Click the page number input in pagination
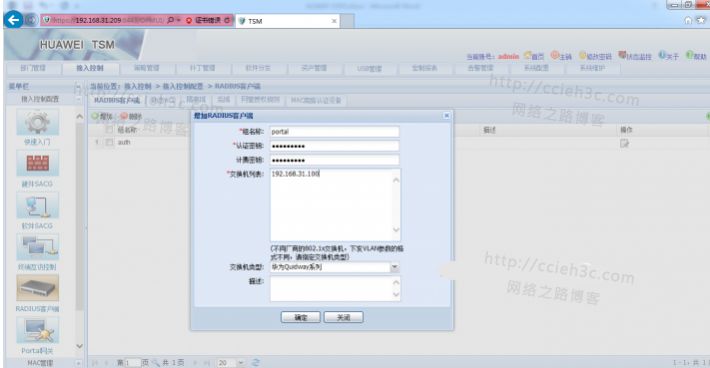The width and height of the screenshot is (710, 368). point(132,363)
